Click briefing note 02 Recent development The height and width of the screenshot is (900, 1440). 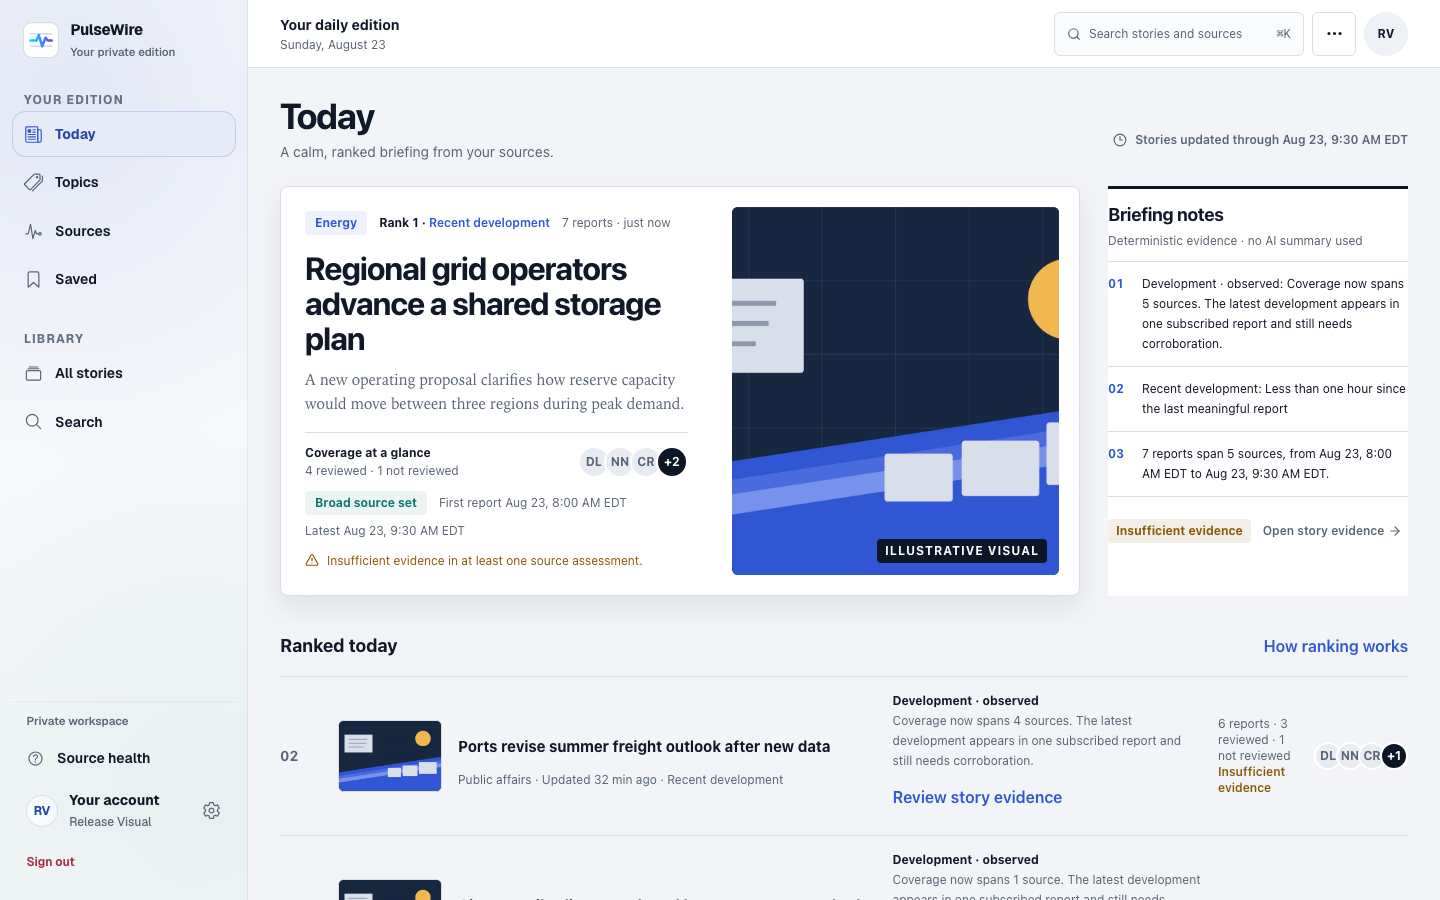(x=1258, y=399)
